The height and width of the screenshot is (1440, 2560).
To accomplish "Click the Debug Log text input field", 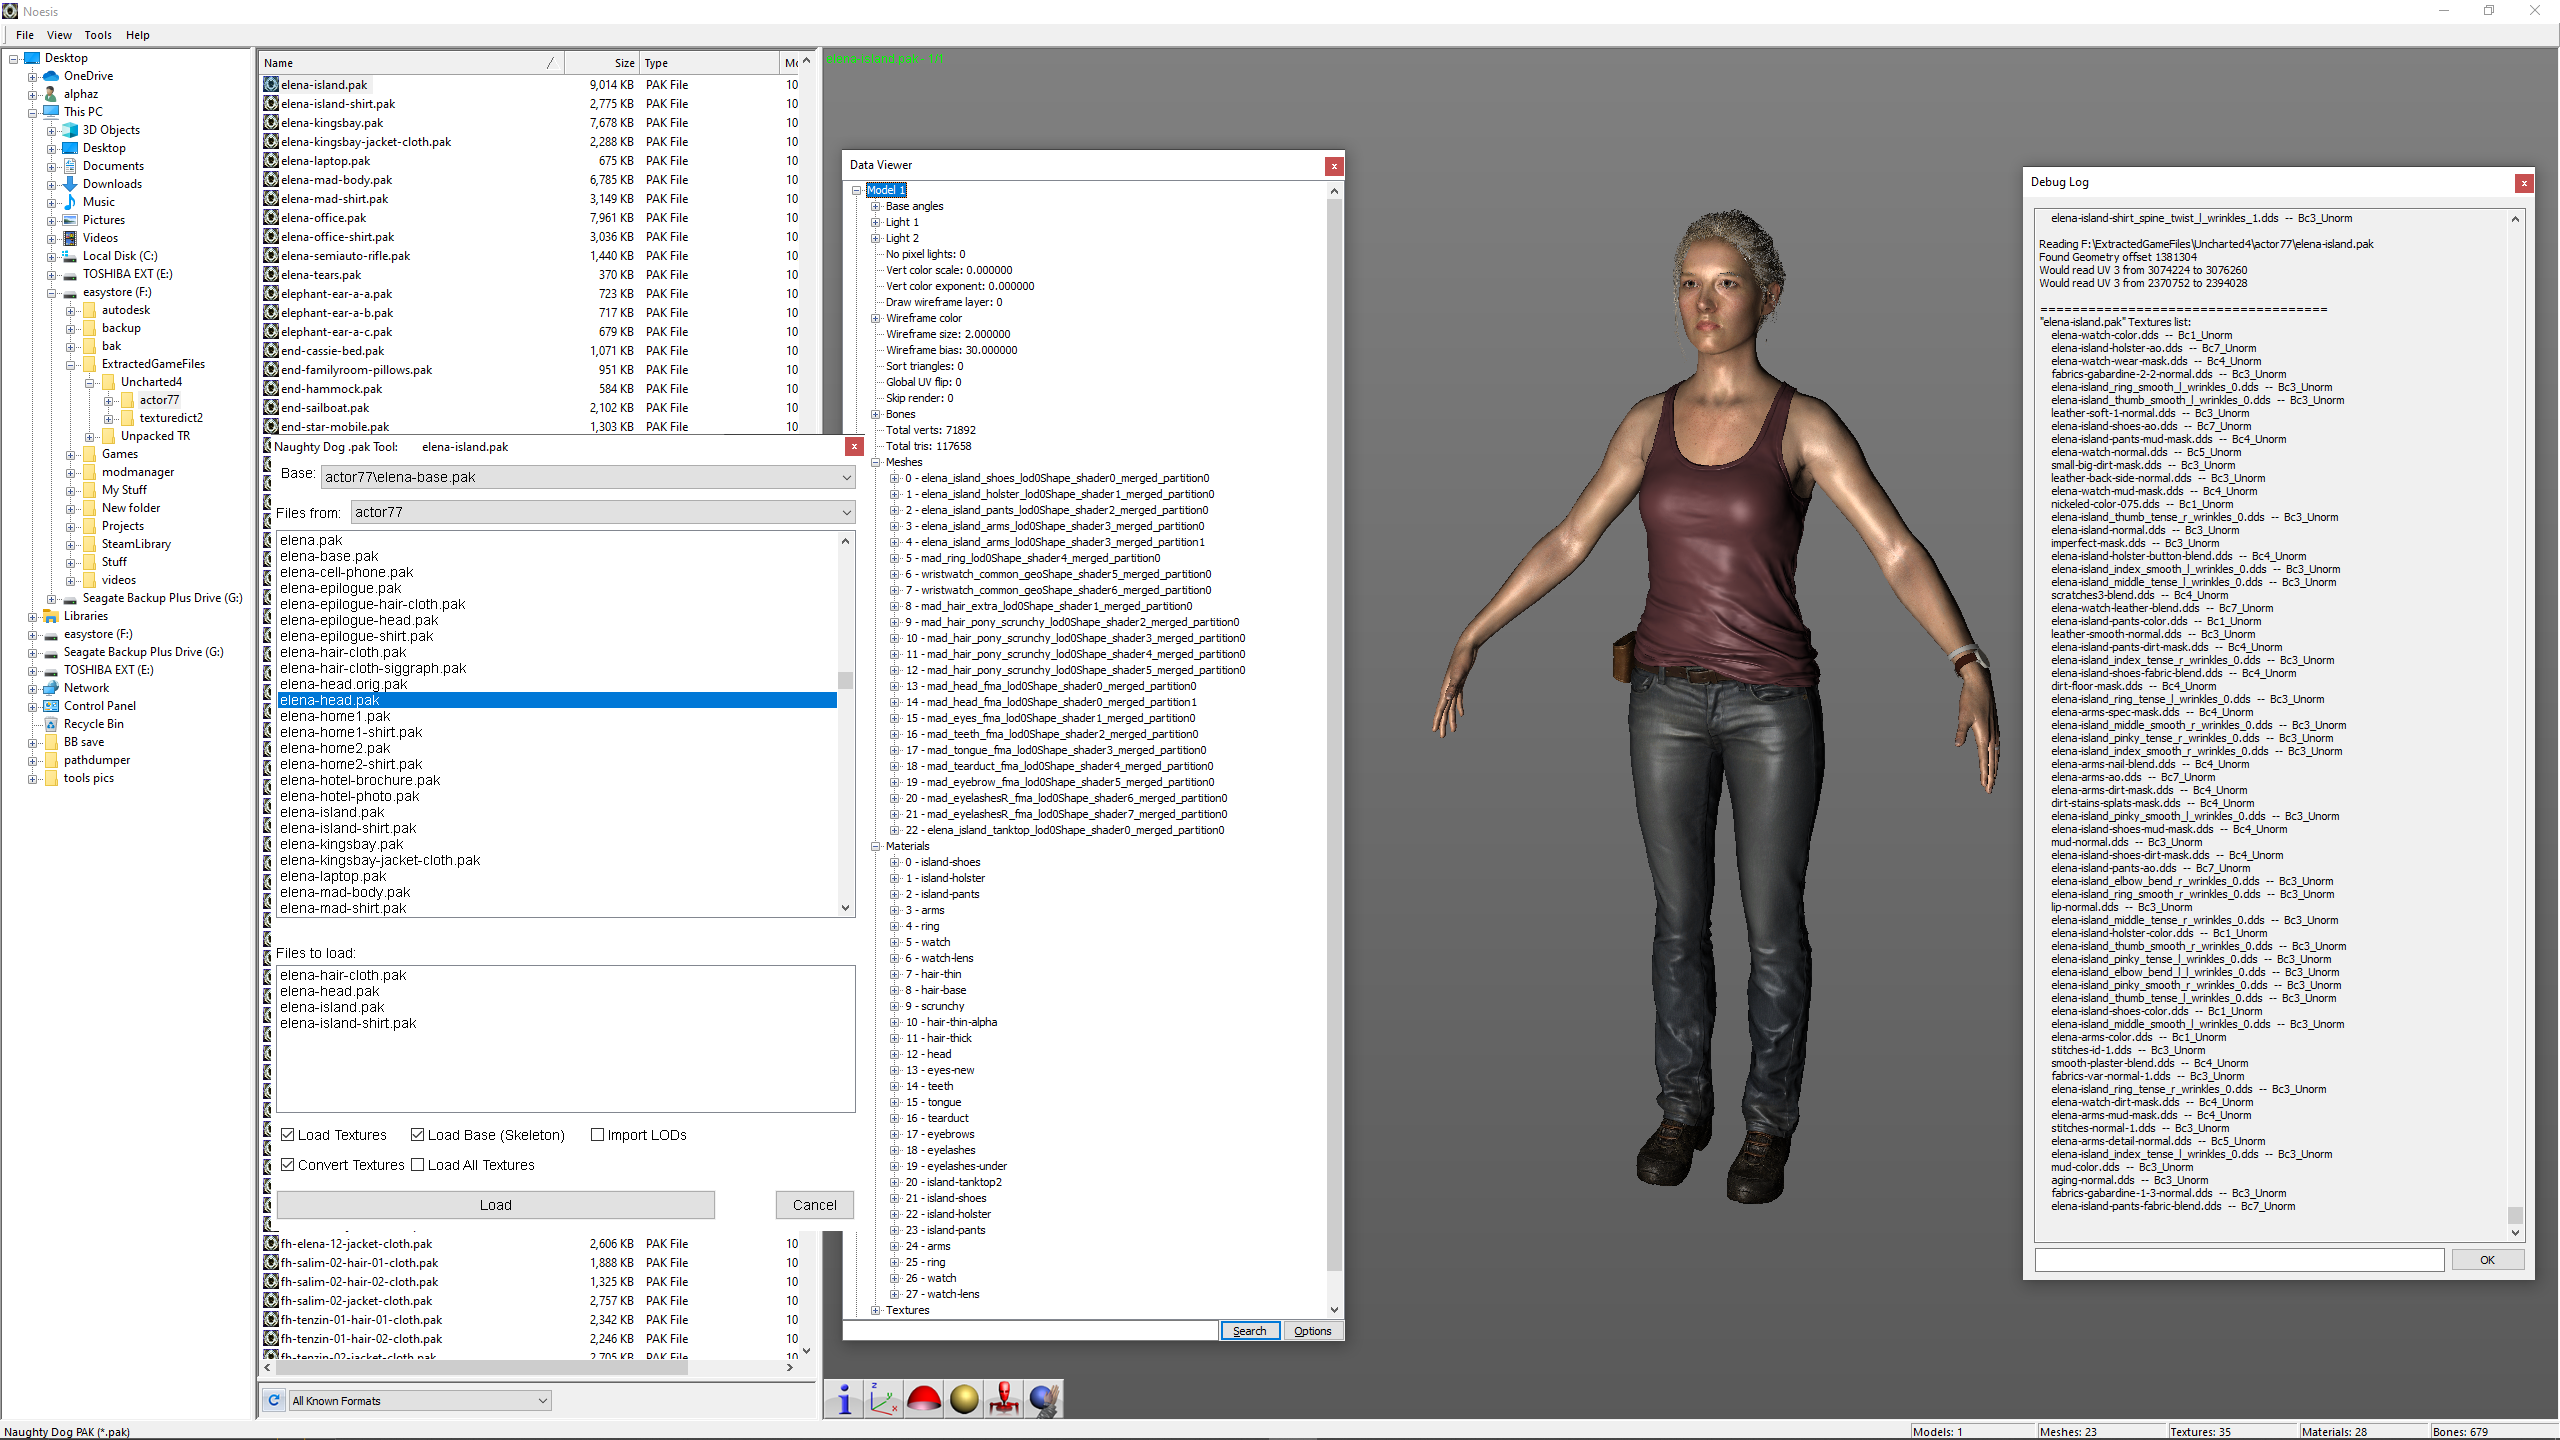I will pos(2239,1260).
